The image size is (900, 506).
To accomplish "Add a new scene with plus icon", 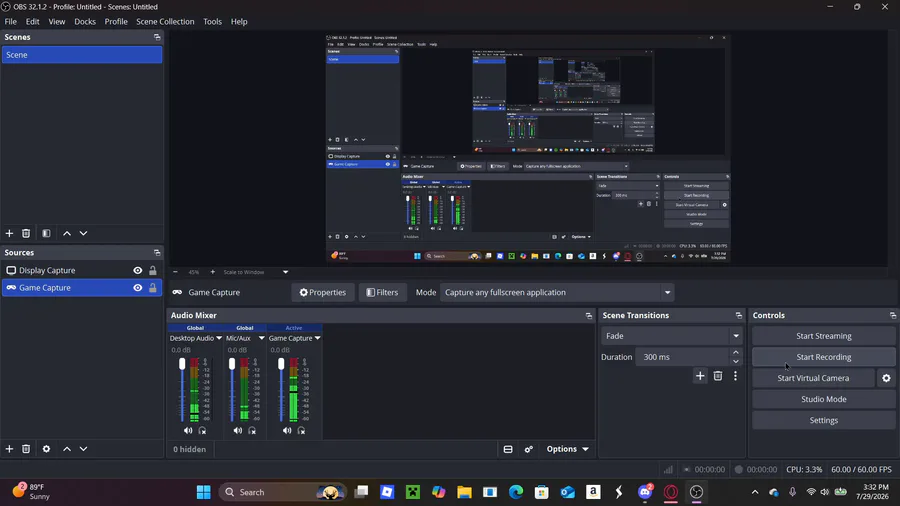I will [x=9, y=233].
